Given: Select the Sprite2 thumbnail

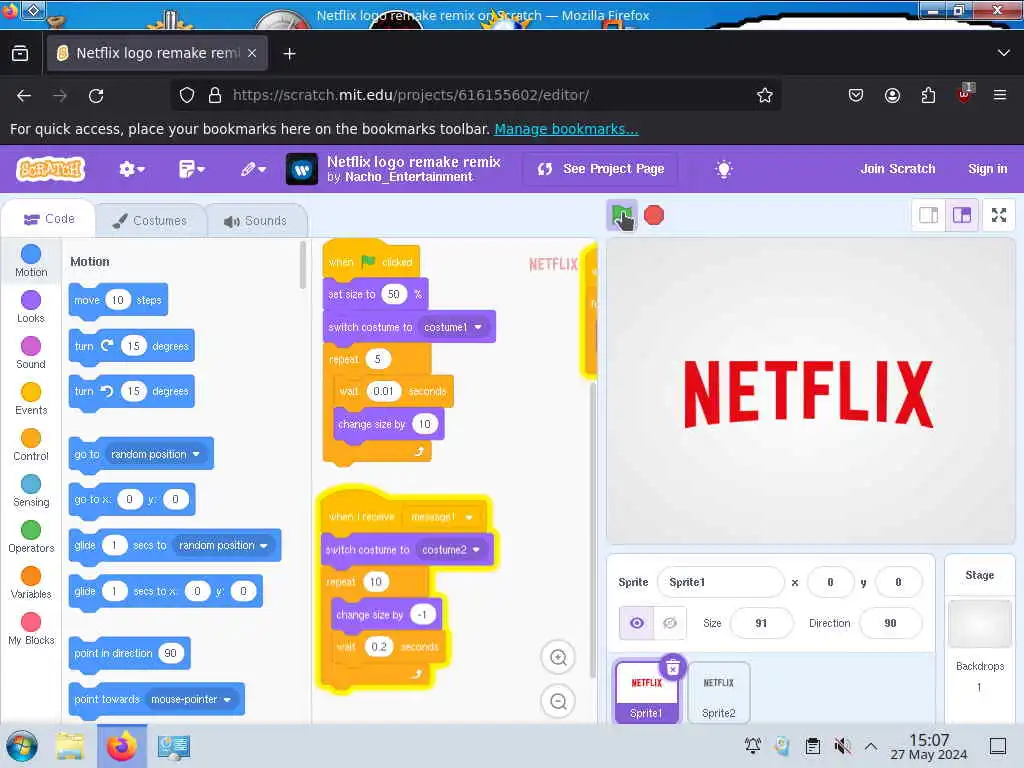Looking at the screenshot, I should coord(718,691).
